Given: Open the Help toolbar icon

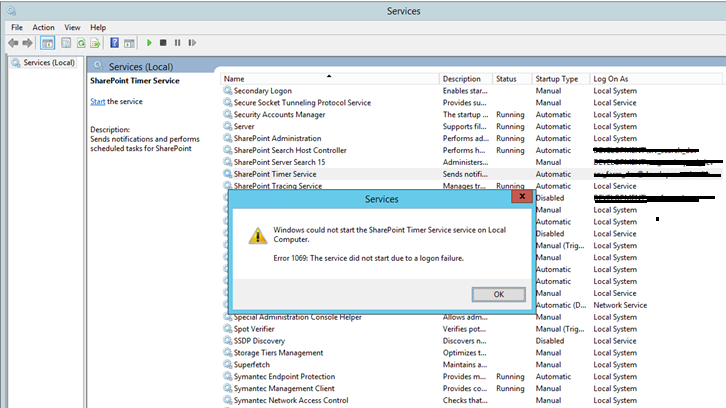Looking at the screenshot, I should tap(114, 43).
